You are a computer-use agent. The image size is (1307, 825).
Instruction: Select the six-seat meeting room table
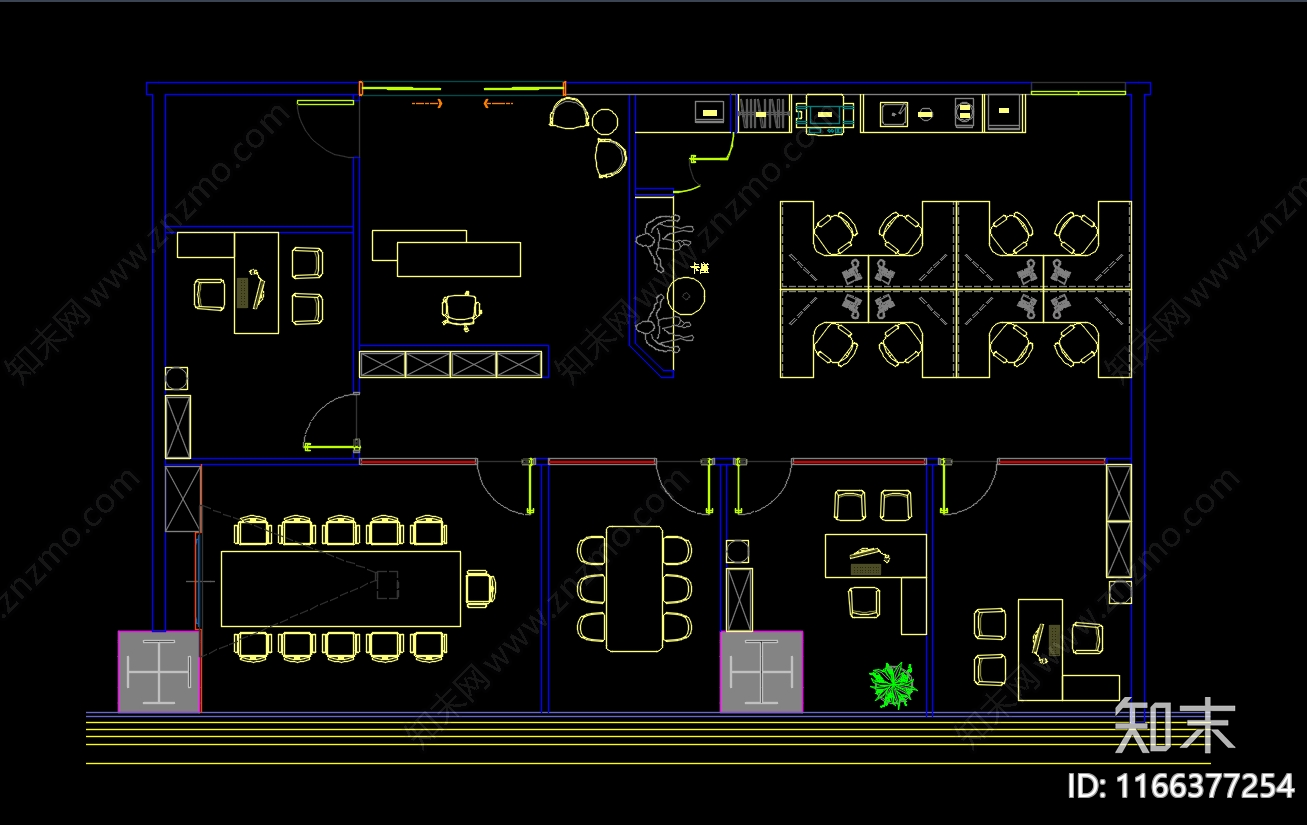[x=635, y=588]
